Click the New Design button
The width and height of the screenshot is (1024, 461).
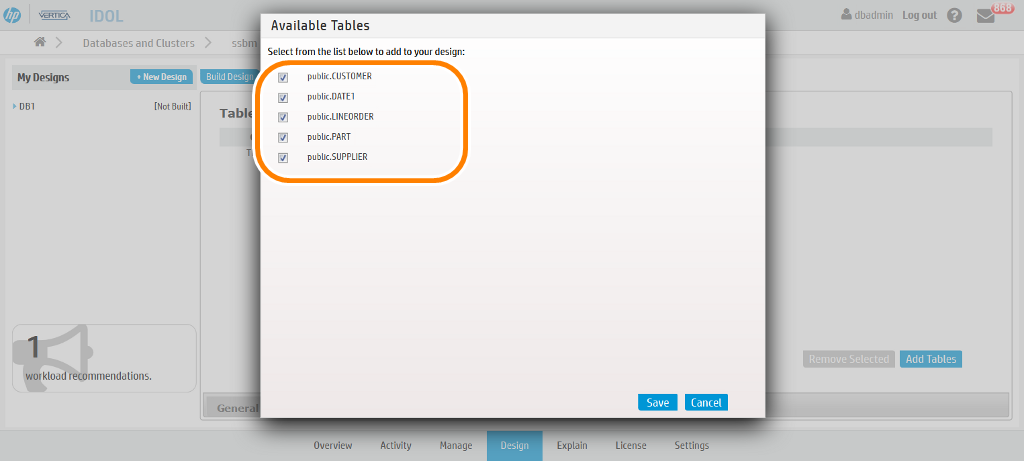click(161, 76)
